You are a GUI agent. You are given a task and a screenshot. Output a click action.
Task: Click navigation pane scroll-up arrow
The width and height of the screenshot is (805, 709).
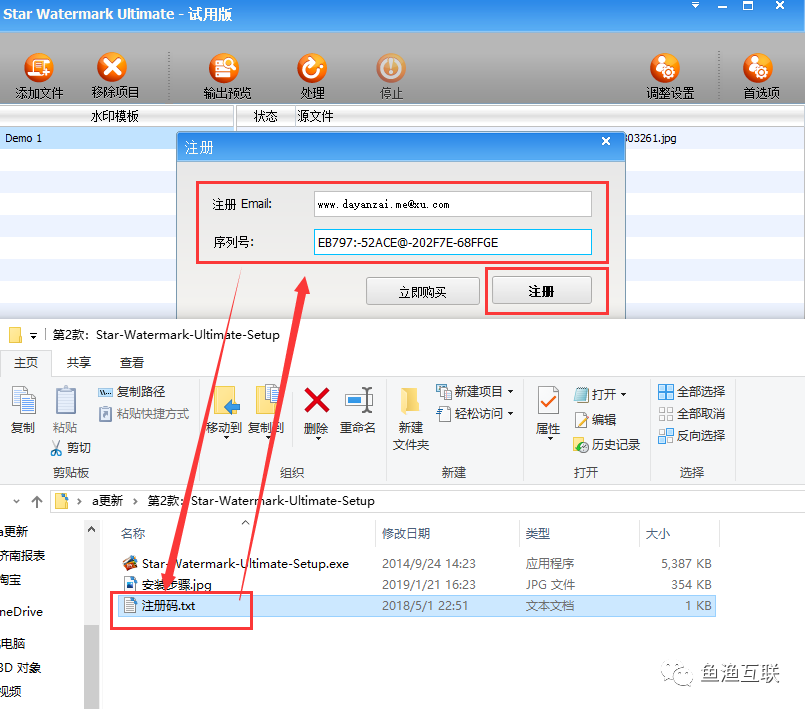coord(91,529)
